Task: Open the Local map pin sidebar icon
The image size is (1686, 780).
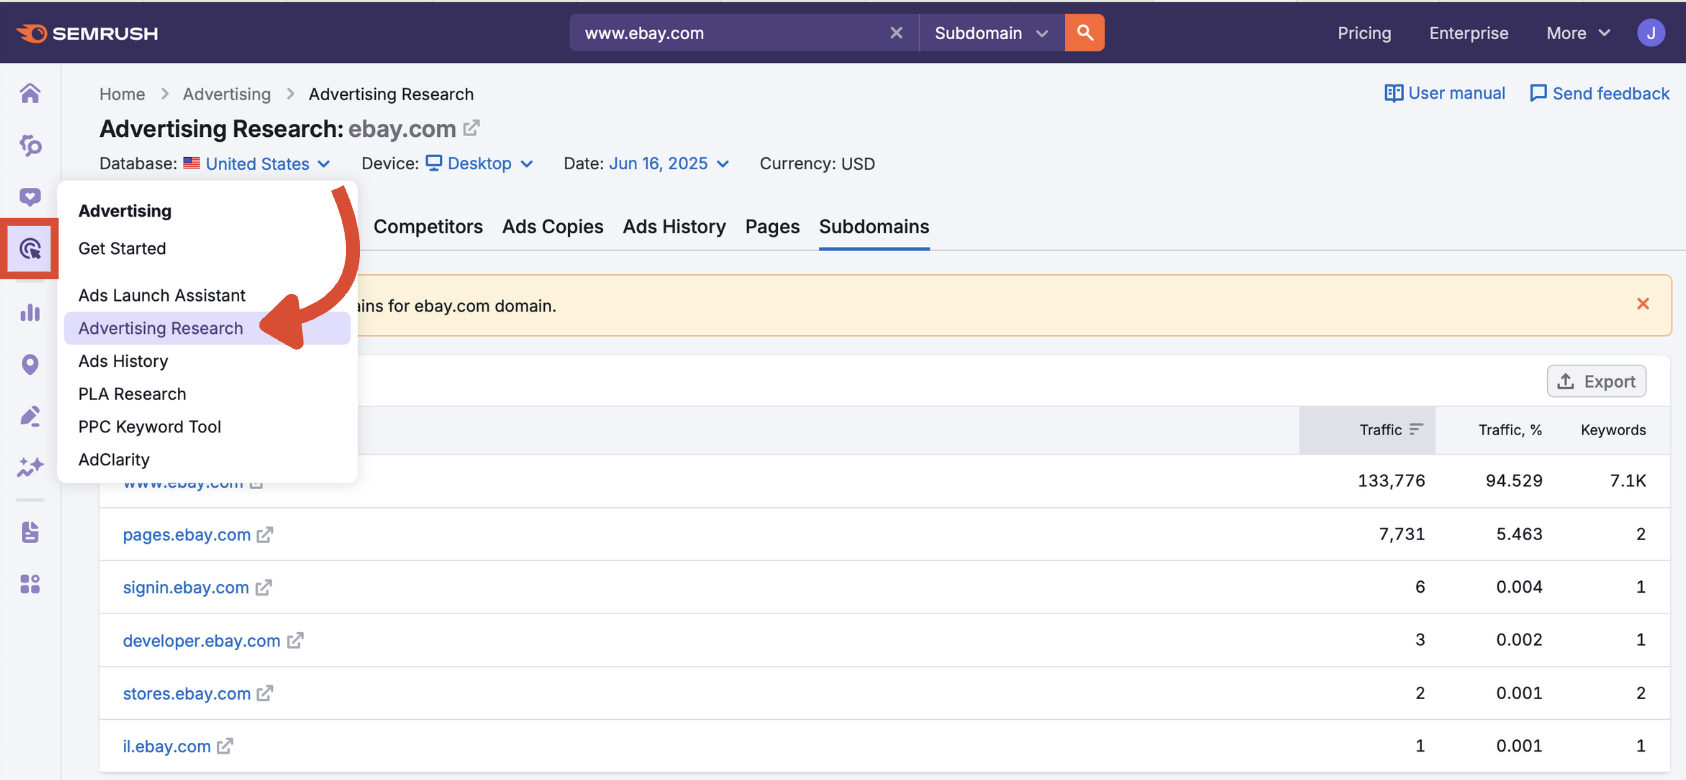Action: click(x=30, y=365)
